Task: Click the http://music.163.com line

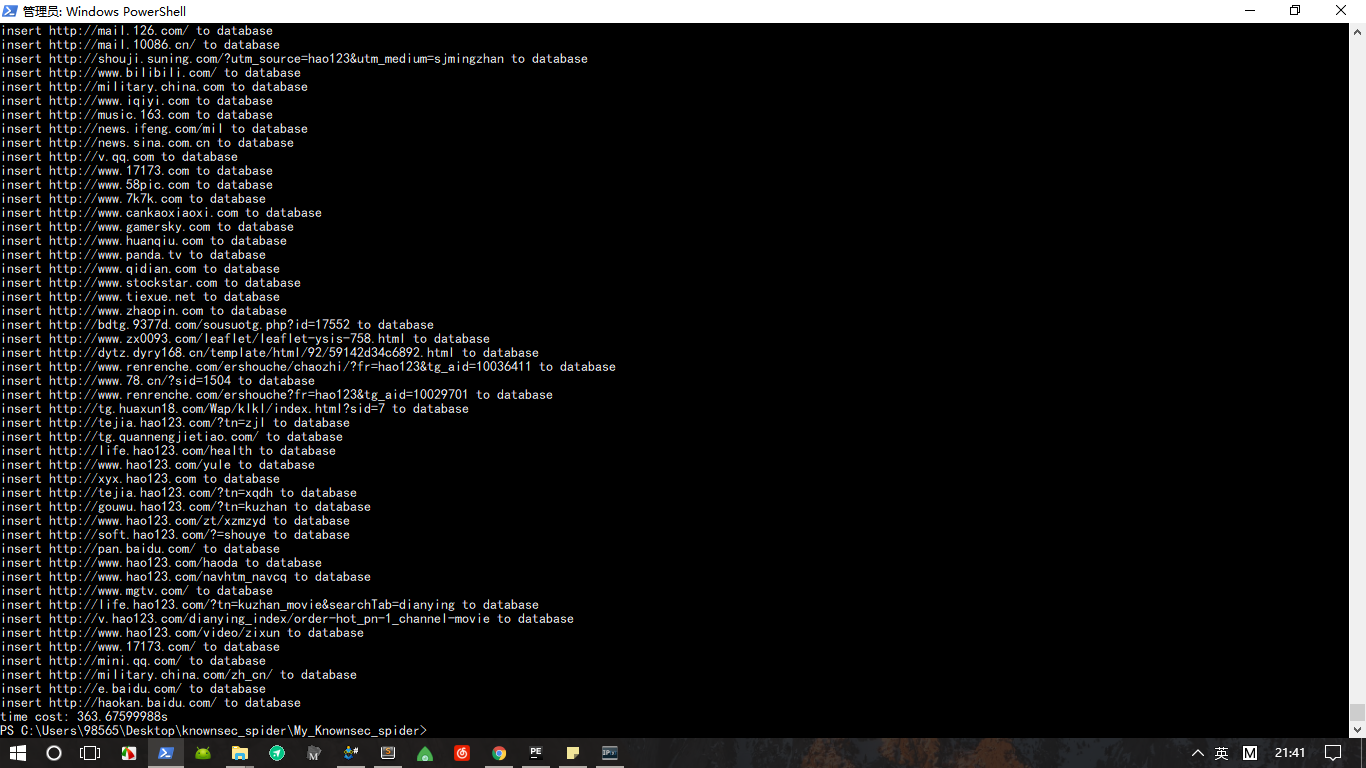Action: click(x=137, y=115)
